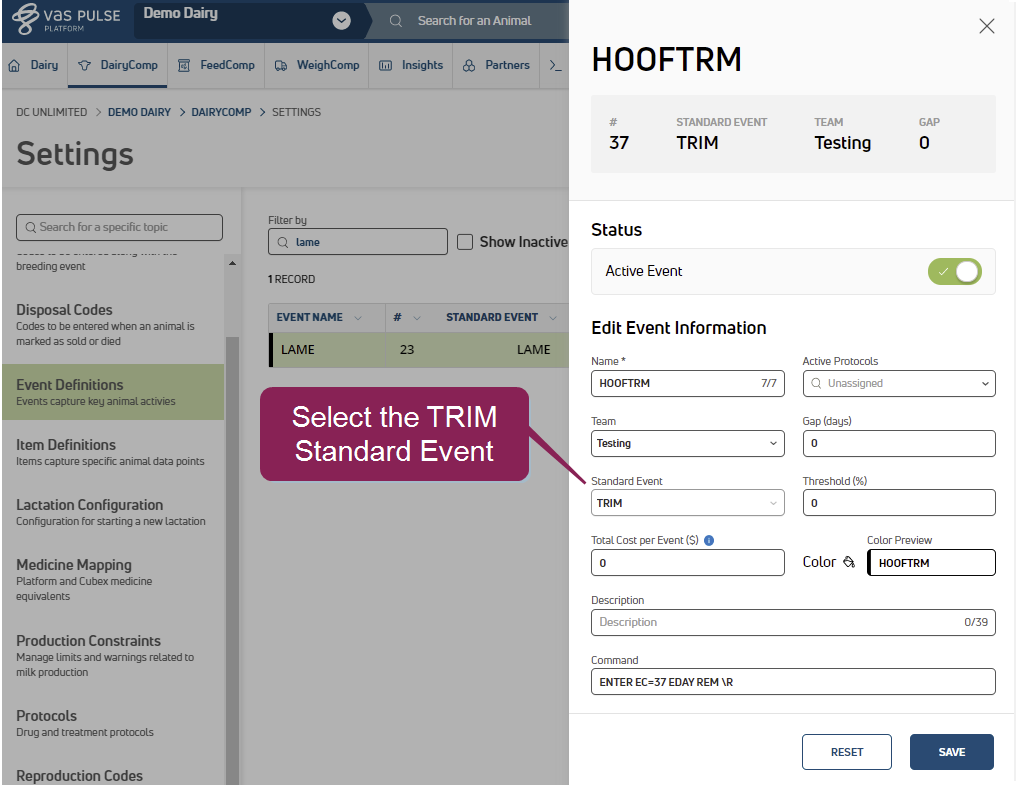1018x785 pixels.
Task: Toggle the Active Event switch
Action: pos(954,271)
